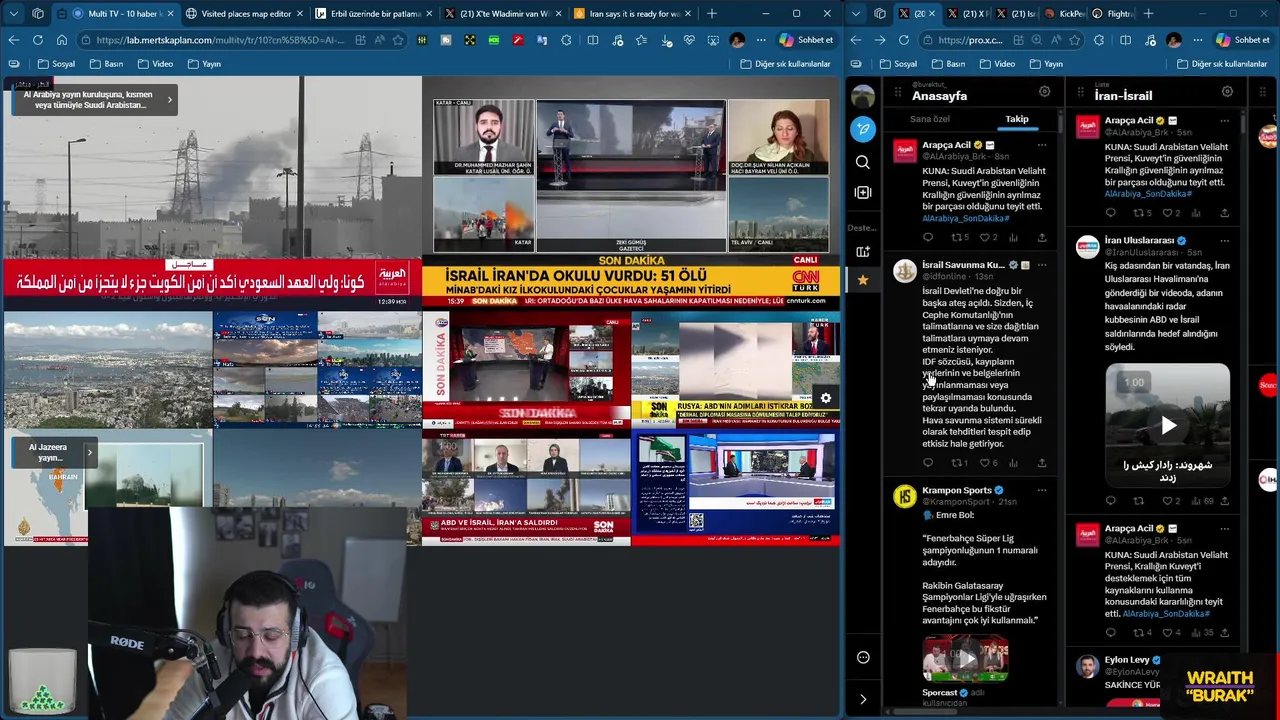Switch to Flightradar tab in right browser

coord(1111,14)
